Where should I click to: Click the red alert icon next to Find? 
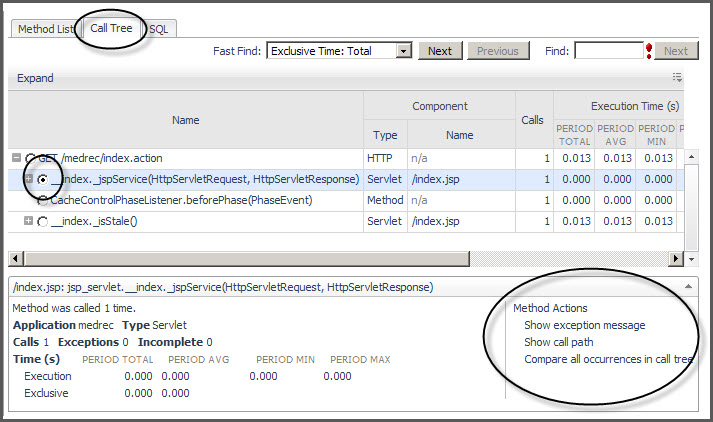click(649, 51)
